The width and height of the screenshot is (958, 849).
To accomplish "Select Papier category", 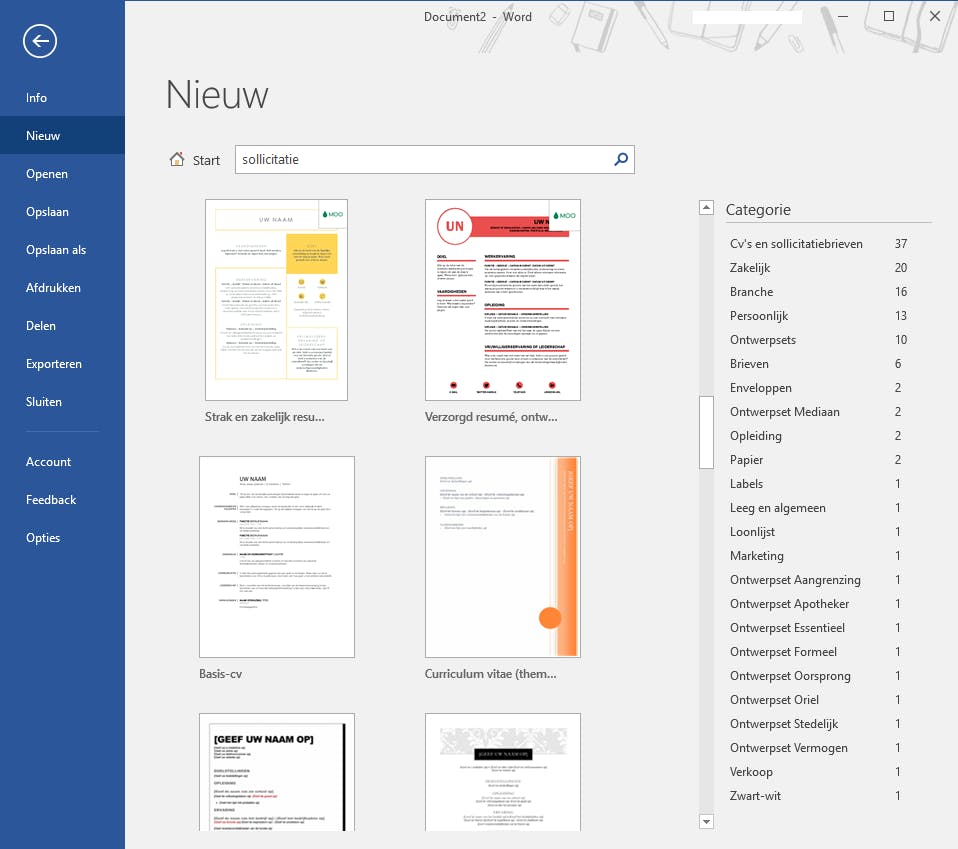I will coord(819,460).
